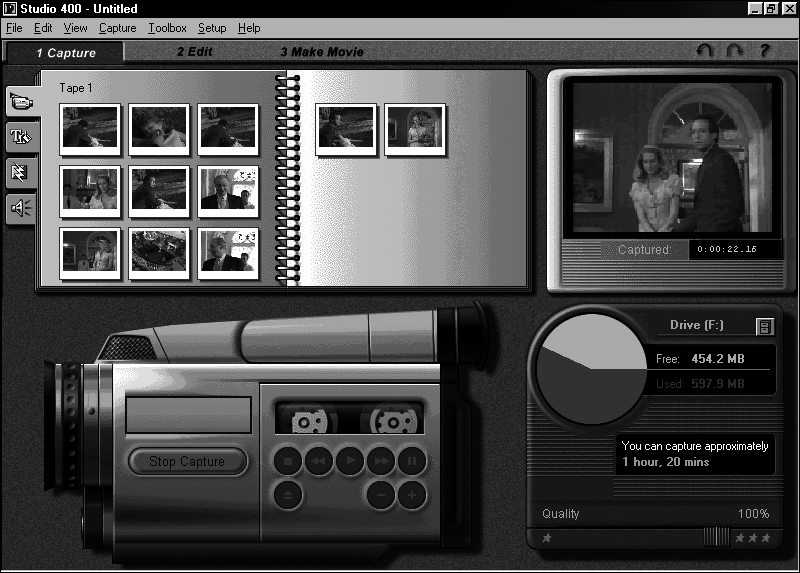Image resolution: width=800 pixels, height=573 pixels.
Task: Select third thumbnail in bottom row
Action: click(x=228, y=254)
